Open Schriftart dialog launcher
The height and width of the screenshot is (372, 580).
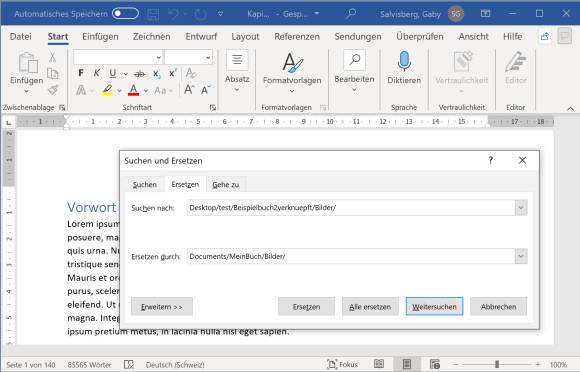coord(213,108)
